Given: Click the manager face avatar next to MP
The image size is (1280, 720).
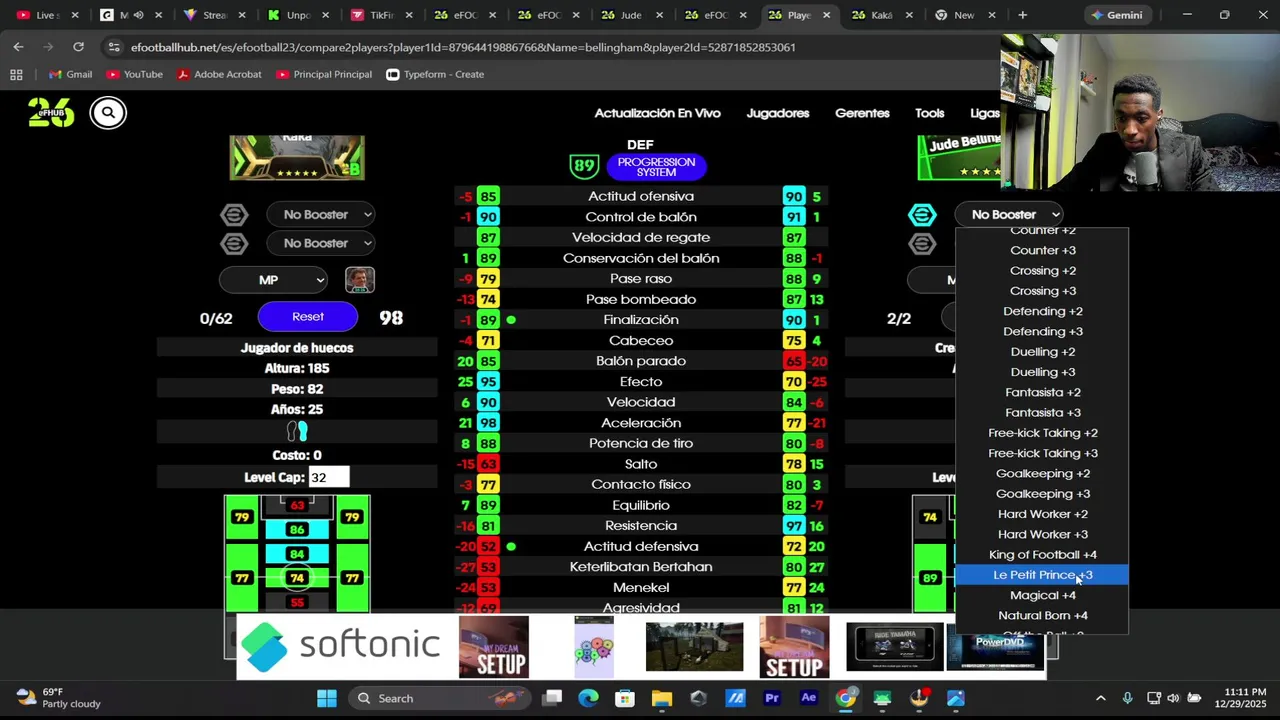Looking at the screenshot, I should tap(360, 280).
